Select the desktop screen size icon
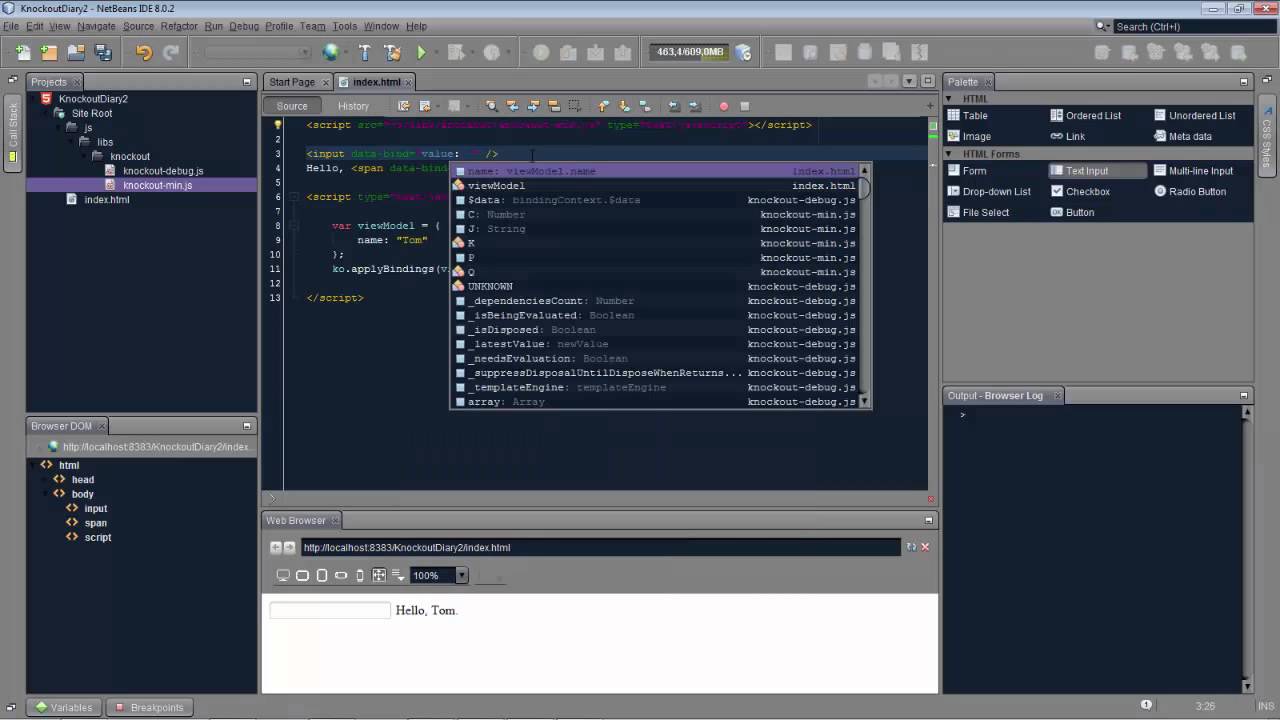The width and height of the screenshot is (1280, 720). pos(283,575)
